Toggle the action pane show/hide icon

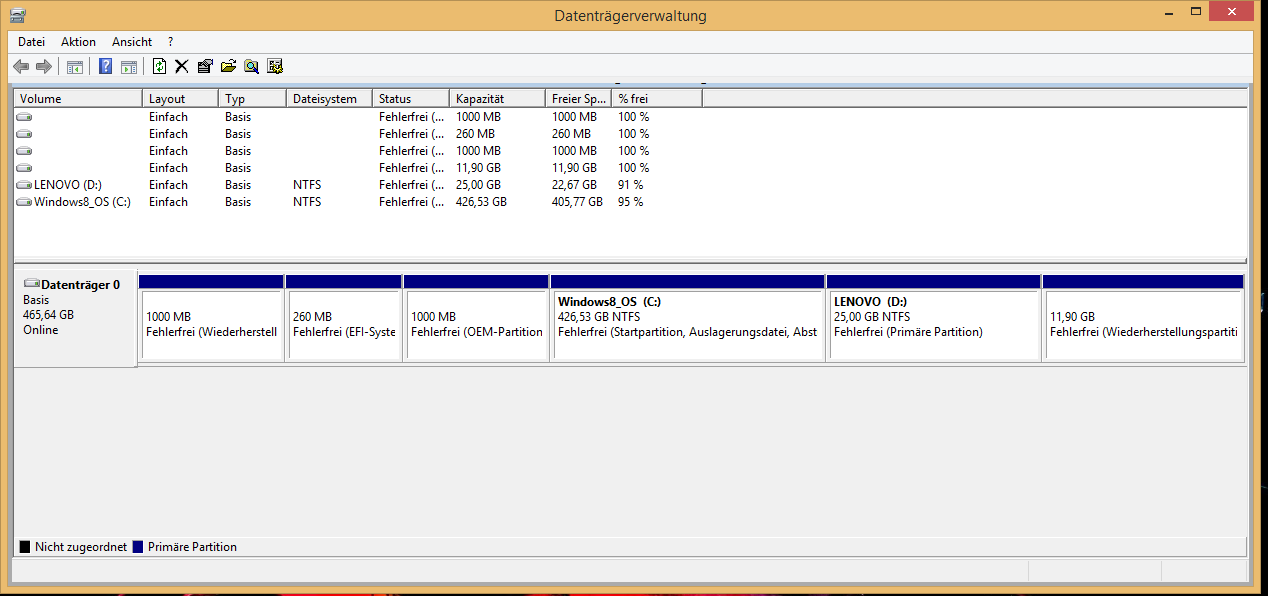click(x=129, y=67)
